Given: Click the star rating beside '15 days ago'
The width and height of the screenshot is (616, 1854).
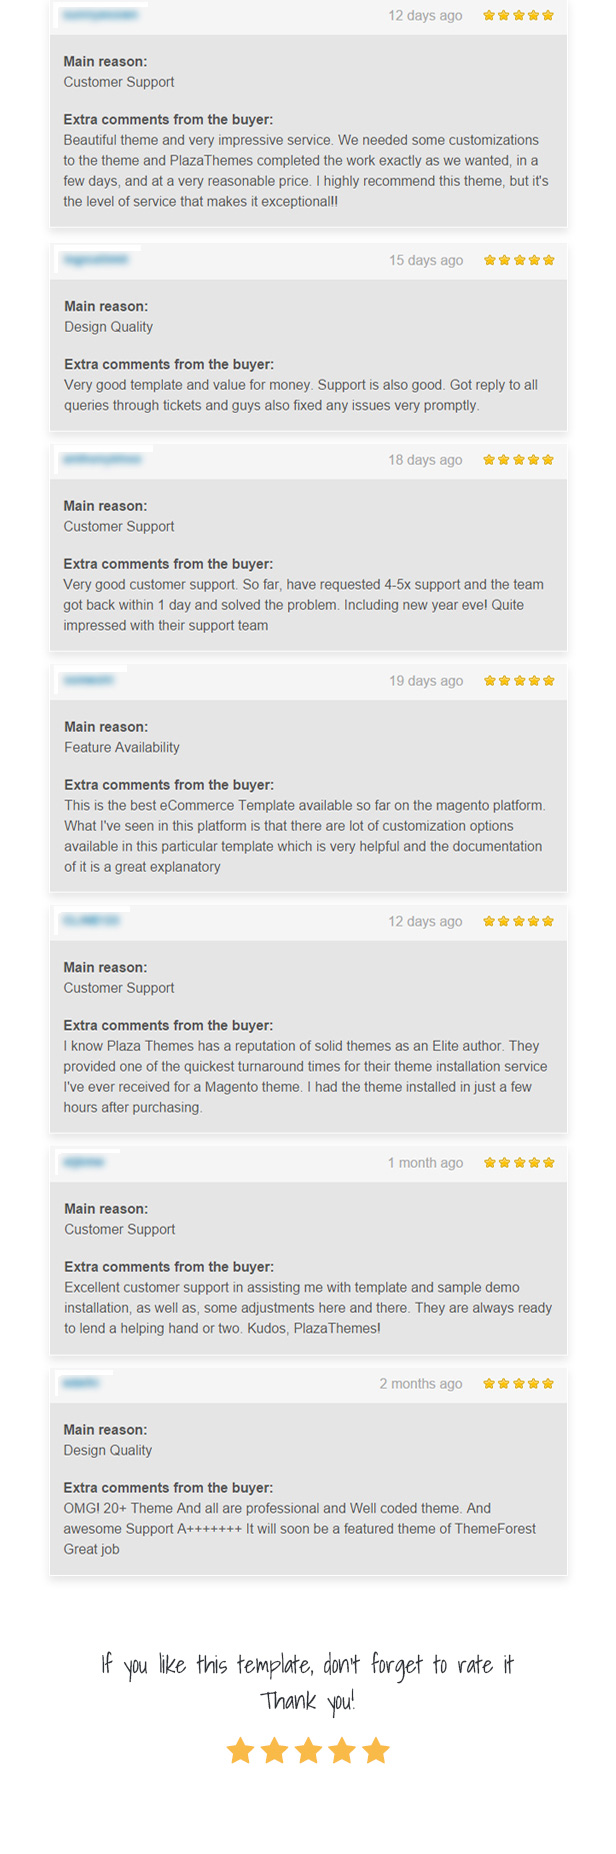Looking at the screenshot, I should [x=519, y=260].
